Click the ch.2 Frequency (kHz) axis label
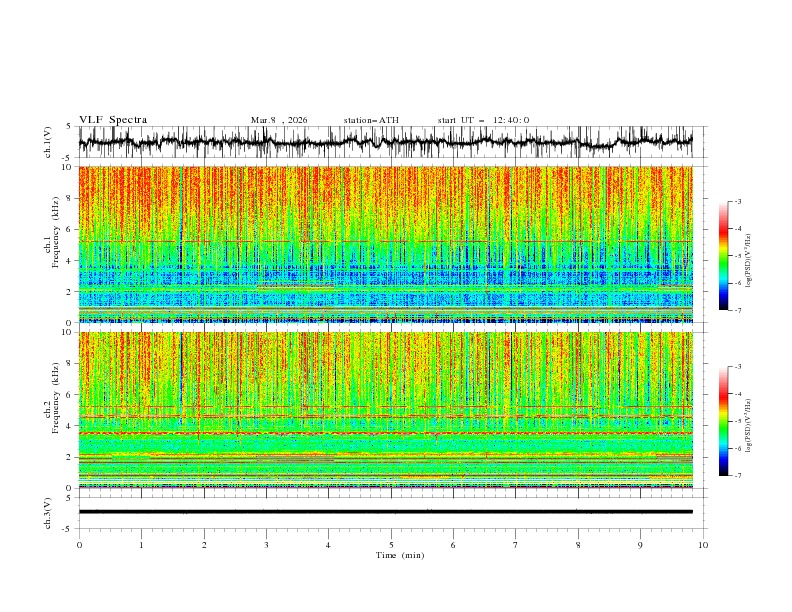792x612 pixels. point(52,398)
